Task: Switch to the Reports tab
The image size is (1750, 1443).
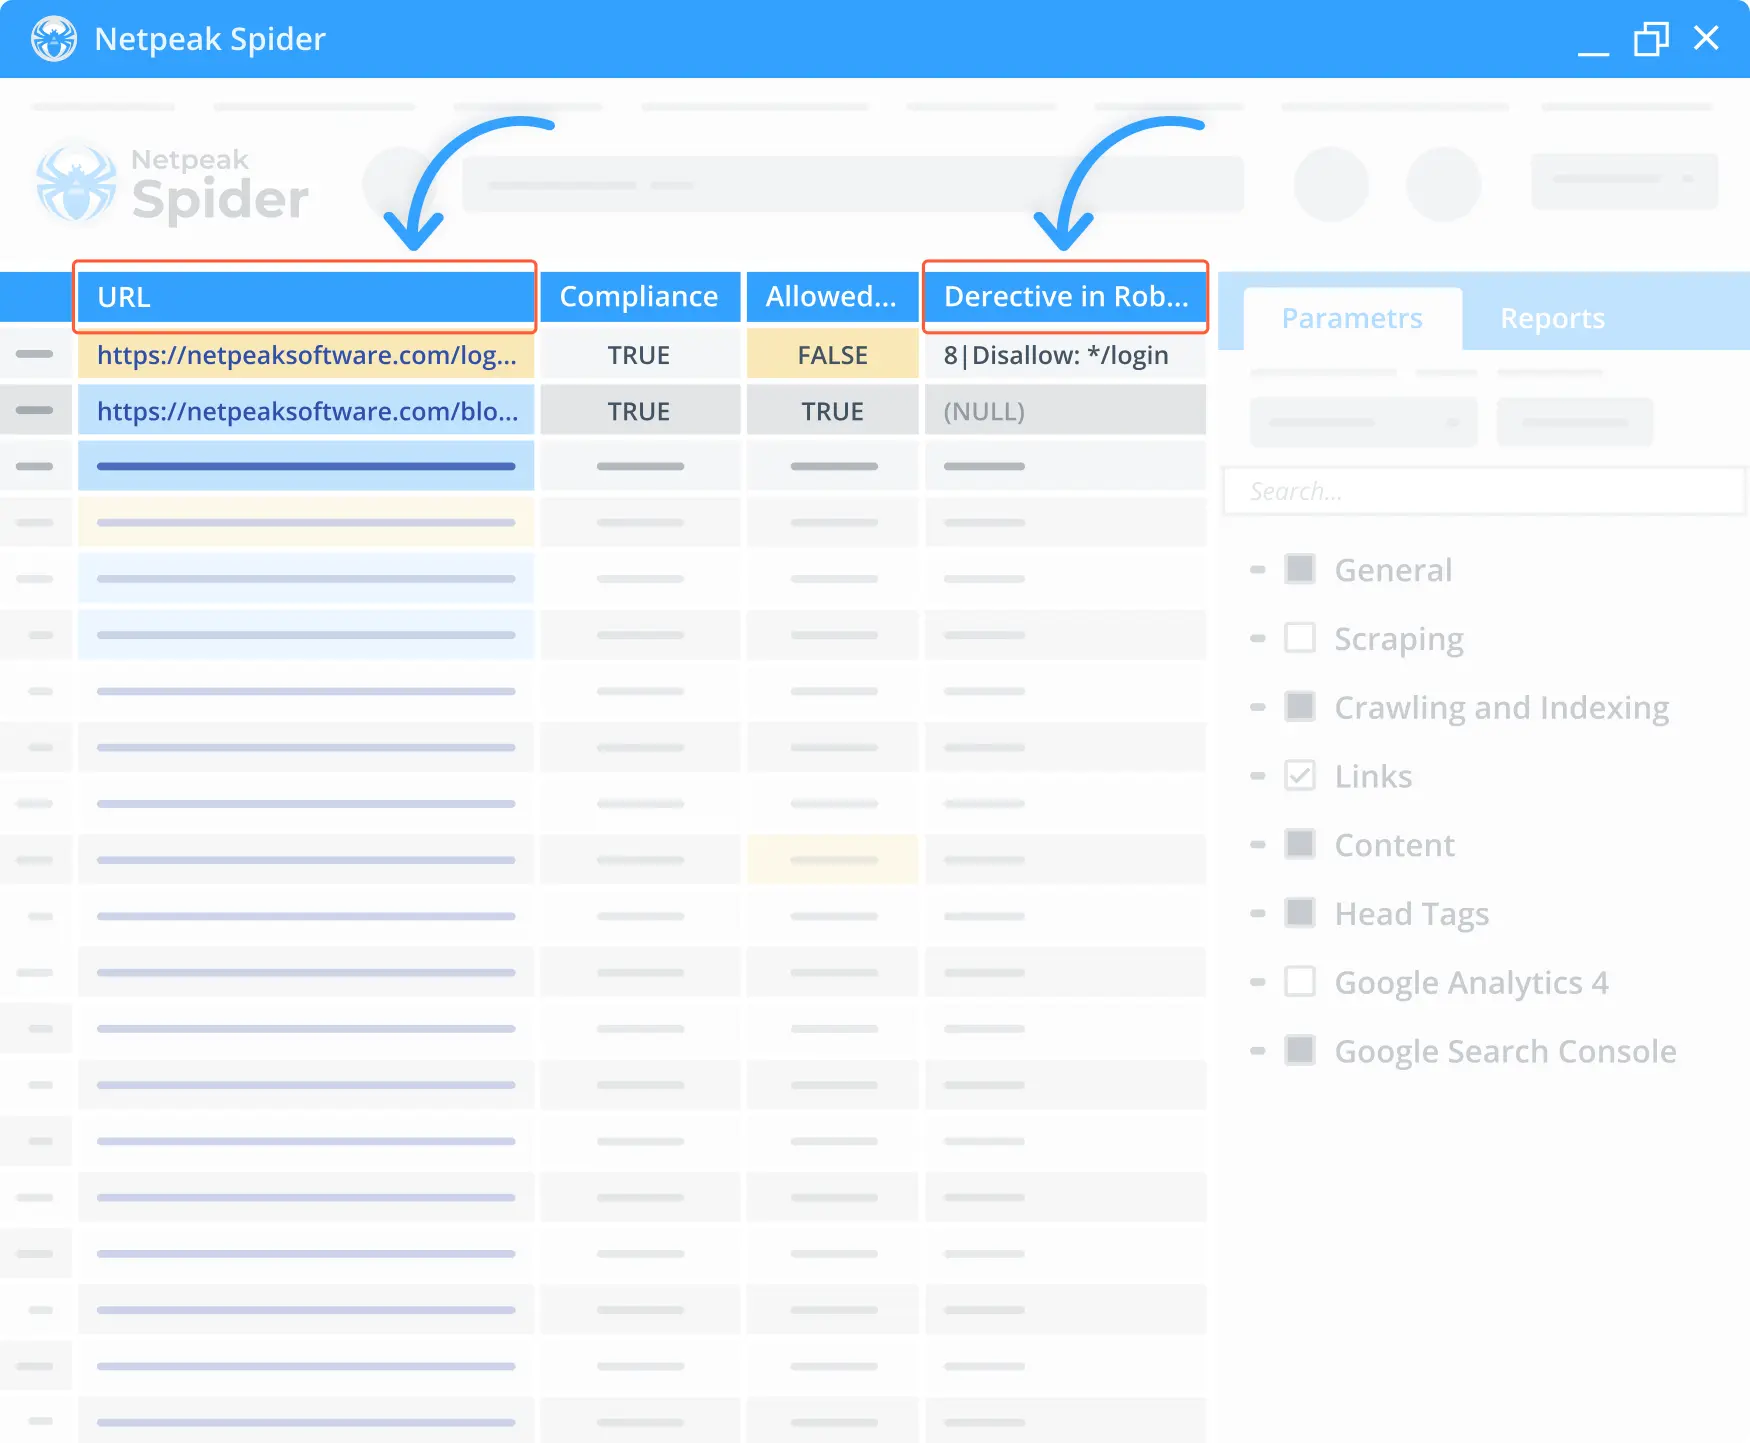Action: pos(1552,318)
